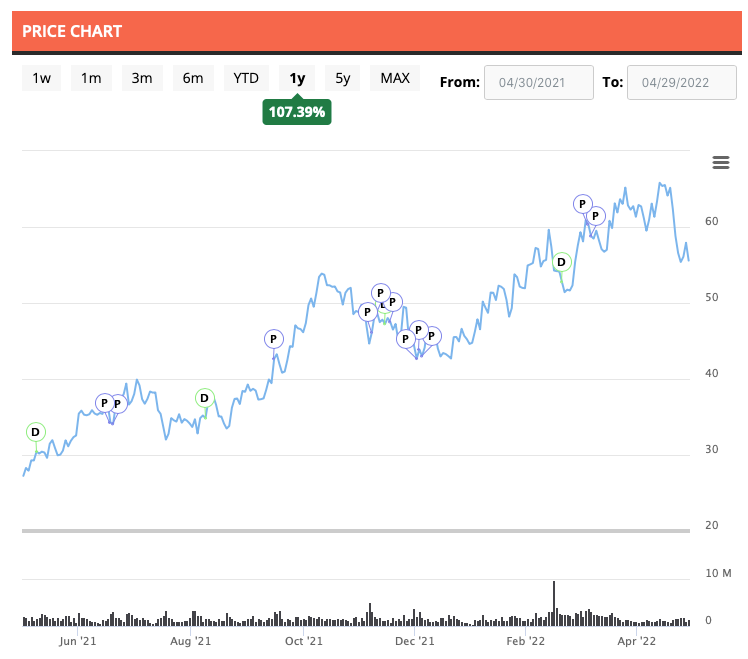The image size is (748, 659).
Task: Click the green D marker near Aug '21
Action: [x=204, y=398]
